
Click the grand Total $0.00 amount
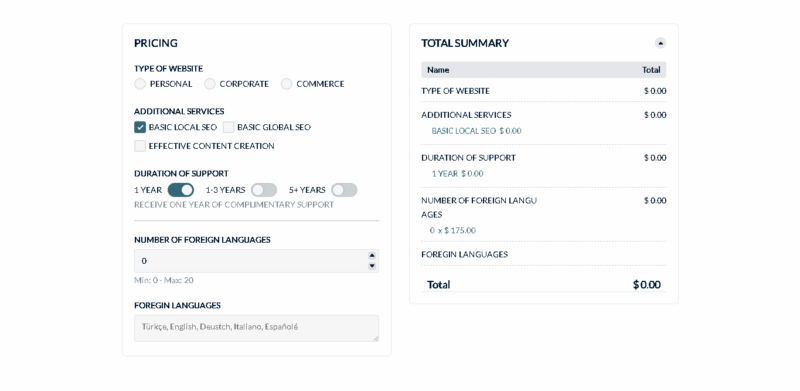pyautogui.click(x=646, y=284)
